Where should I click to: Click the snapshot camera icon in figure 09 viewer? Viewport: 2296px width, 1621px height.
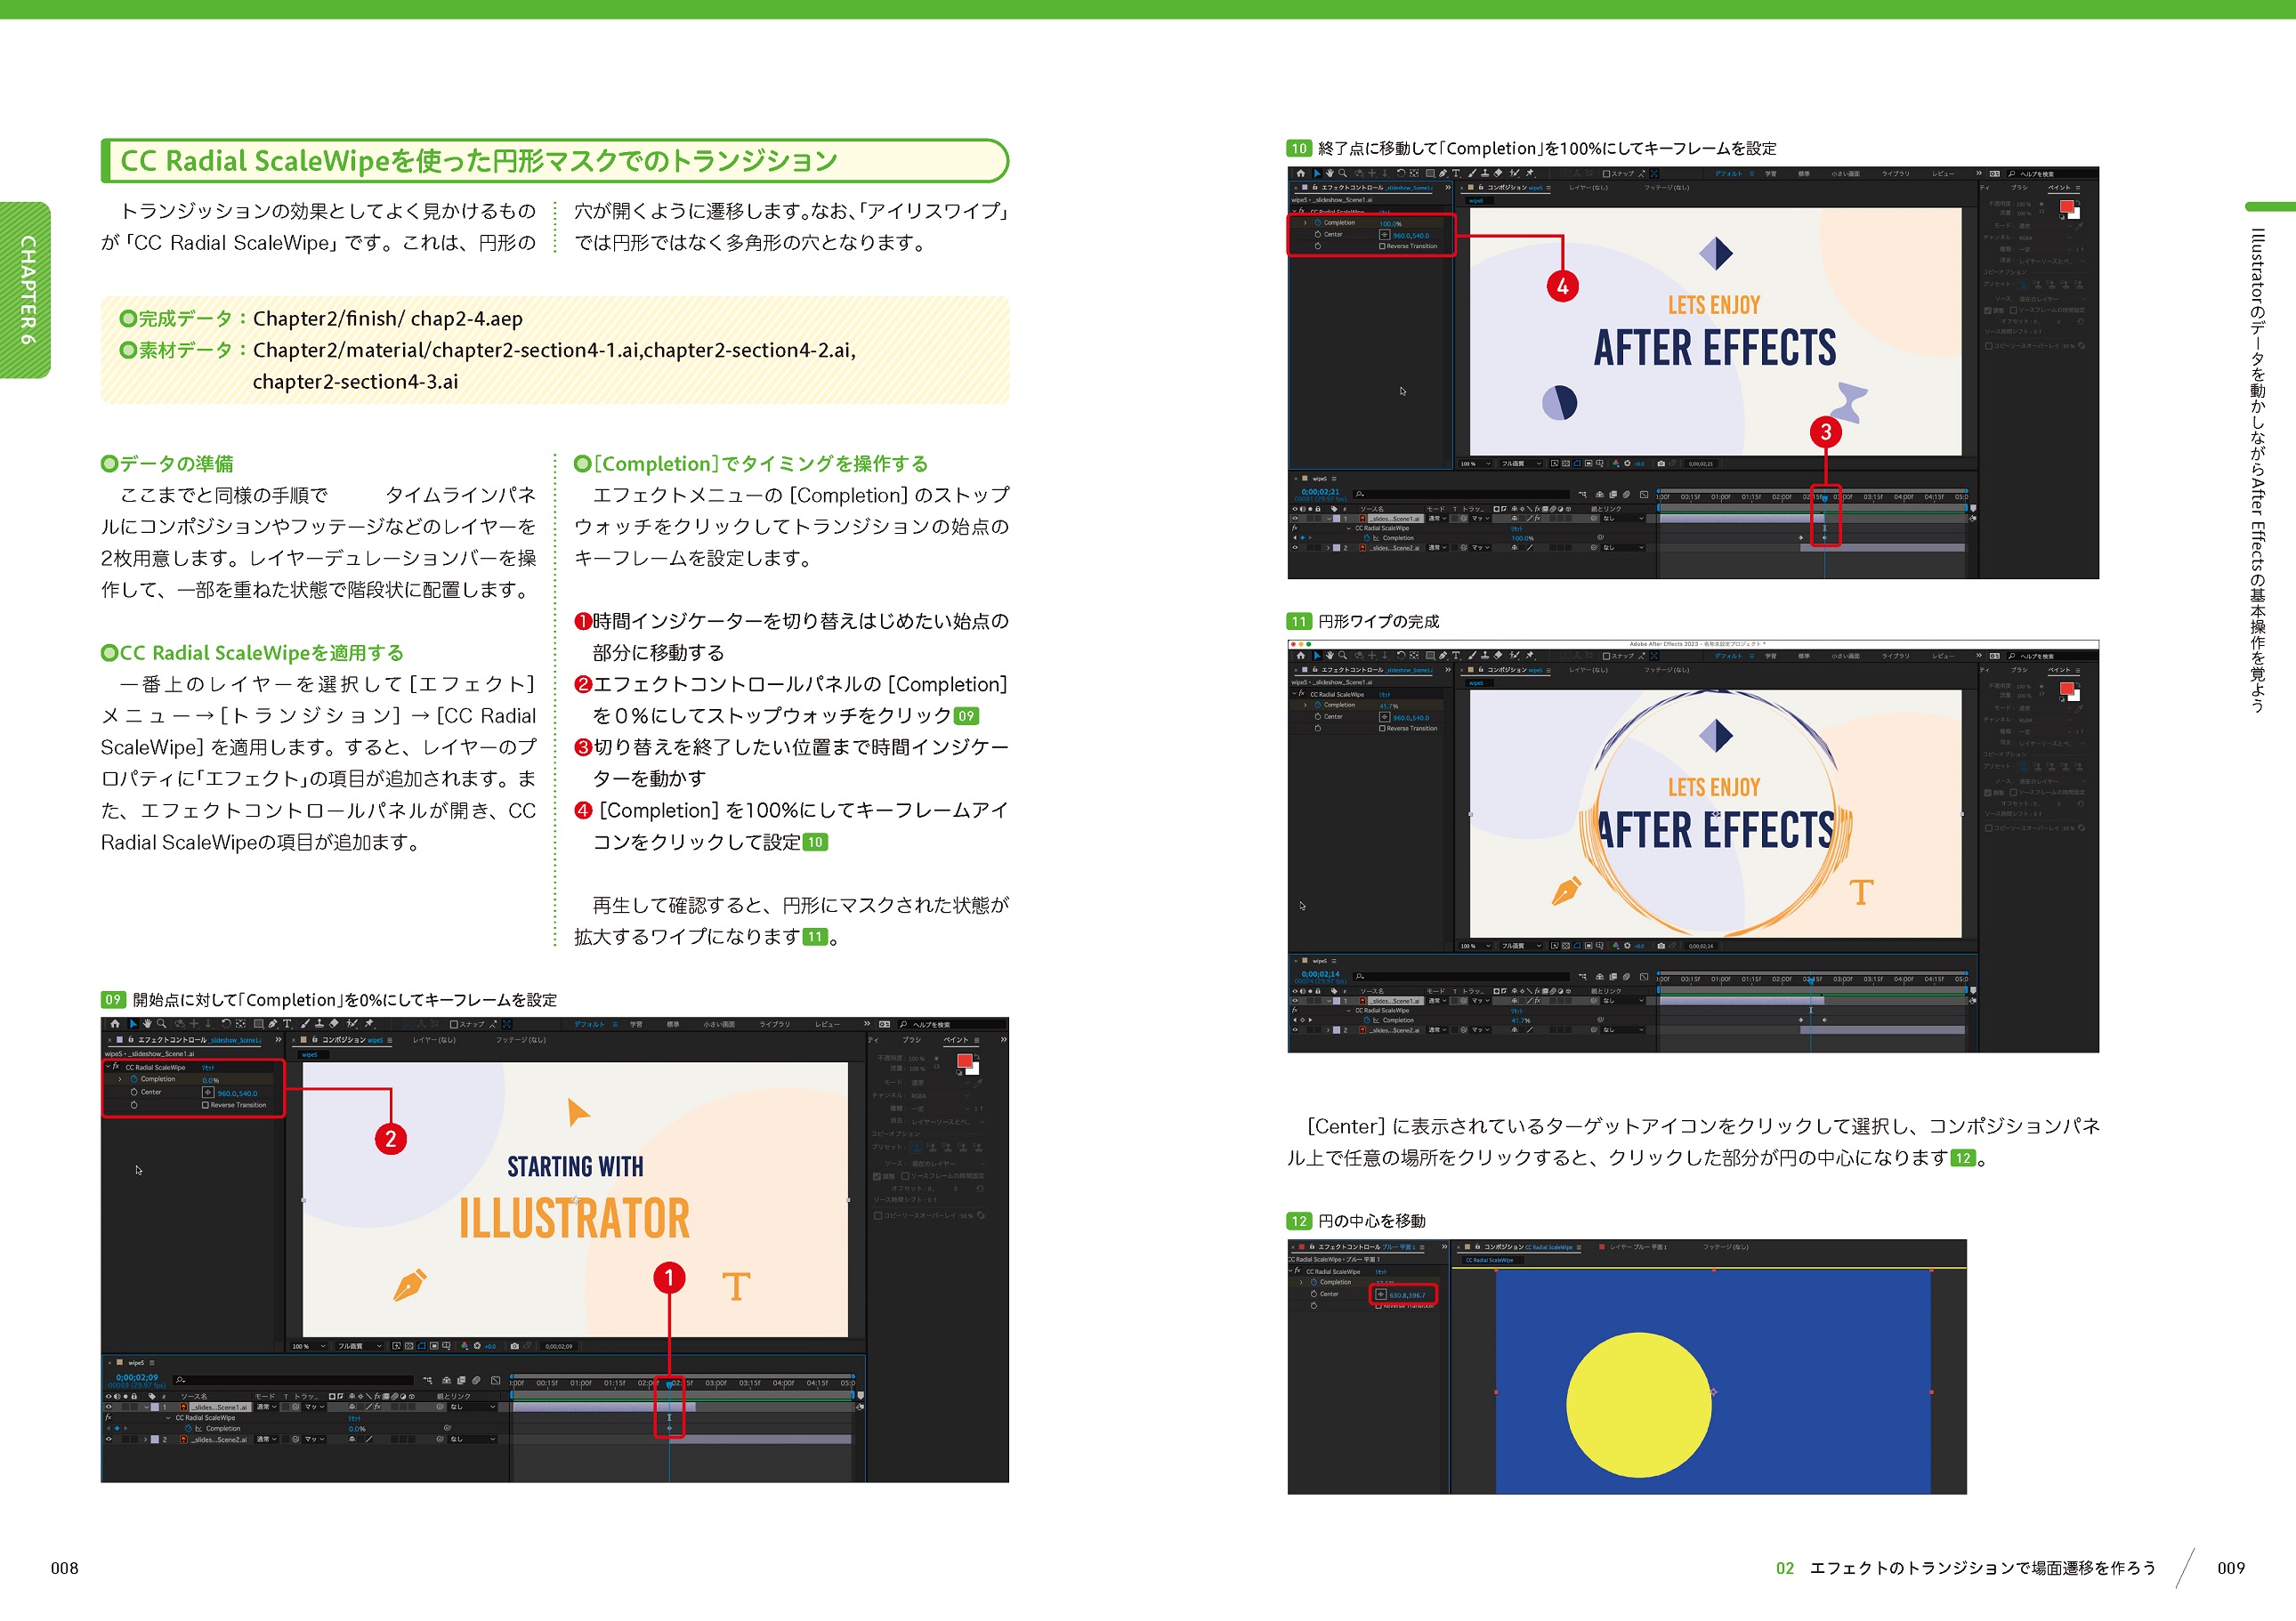coord(515,1346)
